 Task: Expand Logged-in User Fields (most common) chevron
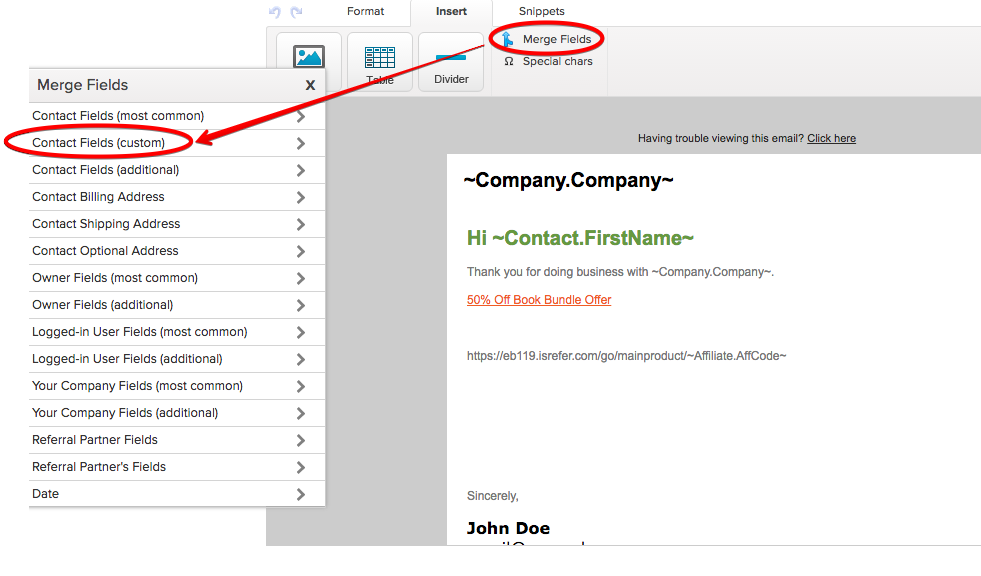click(300, 332)
